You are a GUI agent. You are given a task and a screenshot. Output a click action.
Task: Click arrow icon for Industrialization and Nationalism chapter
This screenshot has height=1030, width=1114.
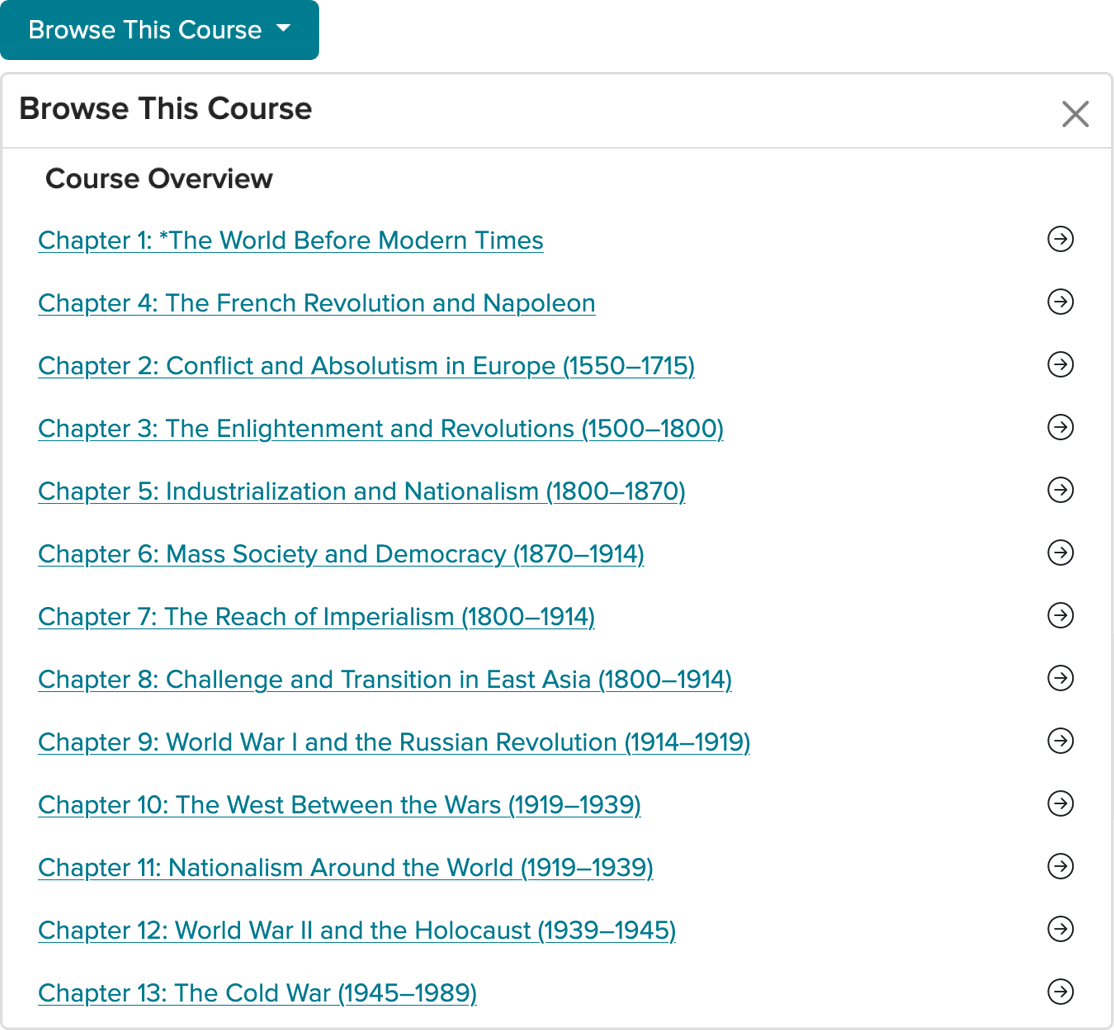[1060, 490]
